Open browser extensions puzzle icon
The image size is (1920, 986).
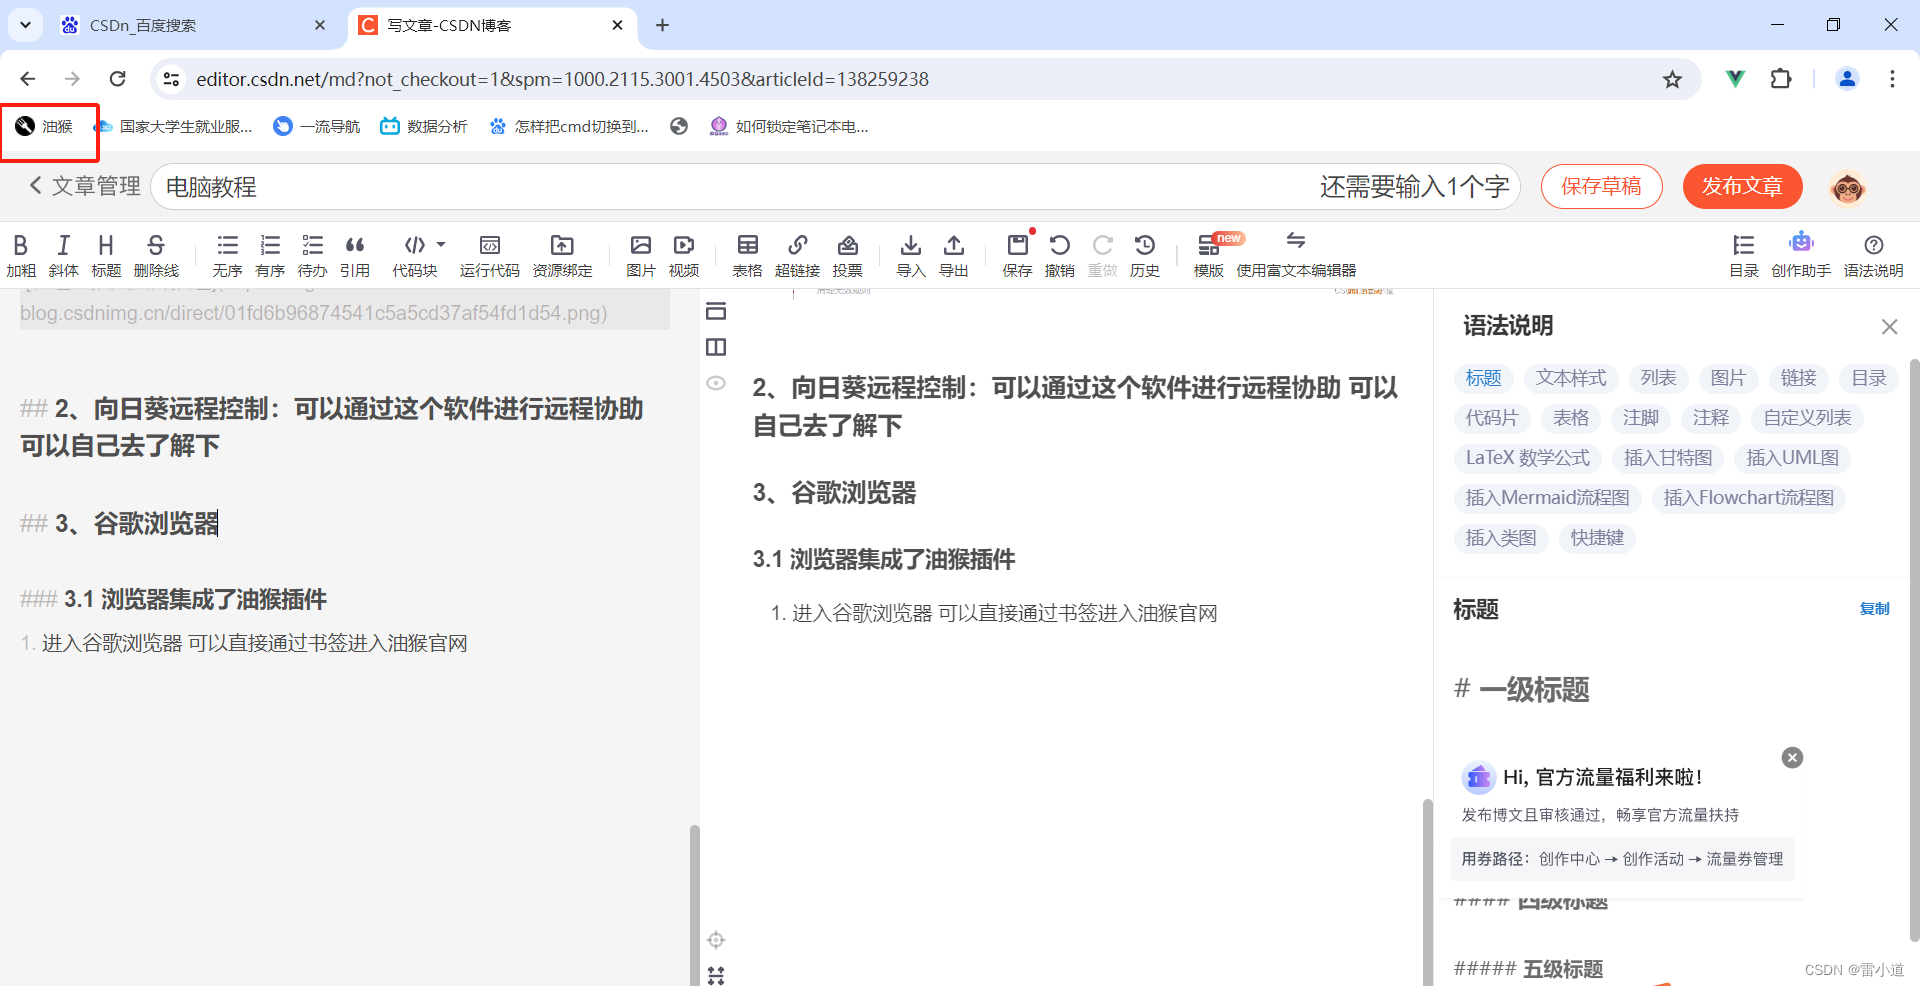[x=1781, y=79]
